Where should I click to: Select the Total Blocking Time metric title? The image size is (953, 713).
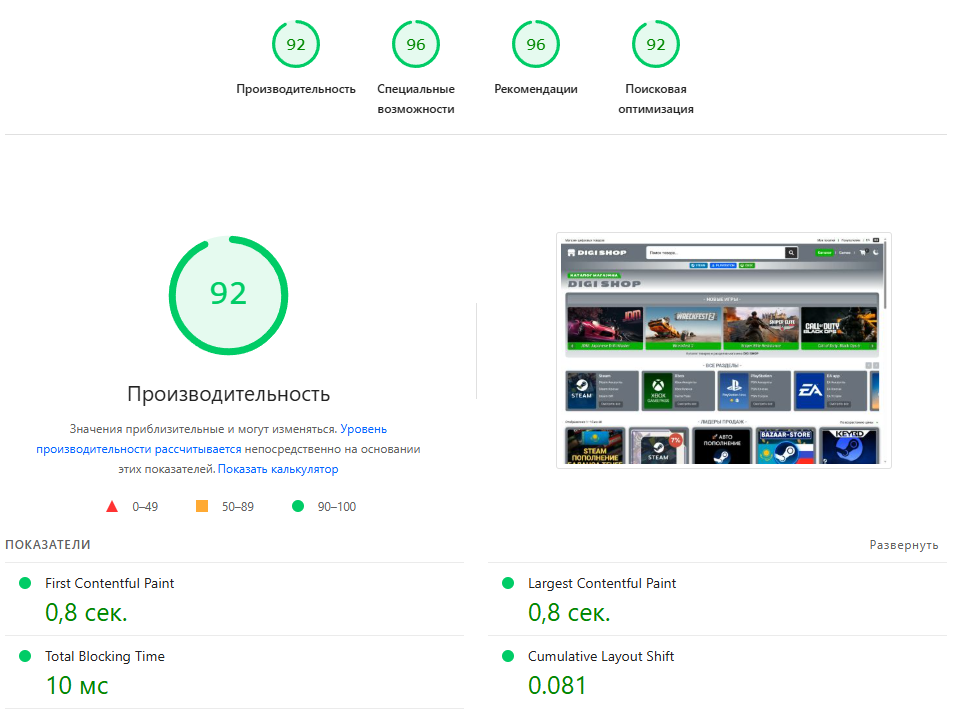click(x=105, y=656)
